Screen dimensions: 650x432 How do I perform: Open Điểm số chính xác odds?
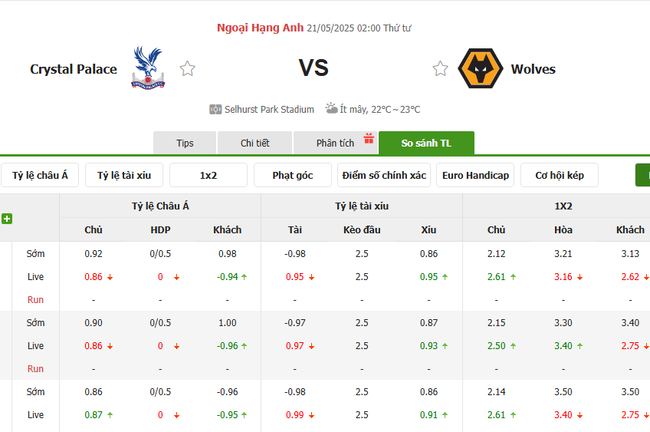pyautogui.click(x=384, y=175)
